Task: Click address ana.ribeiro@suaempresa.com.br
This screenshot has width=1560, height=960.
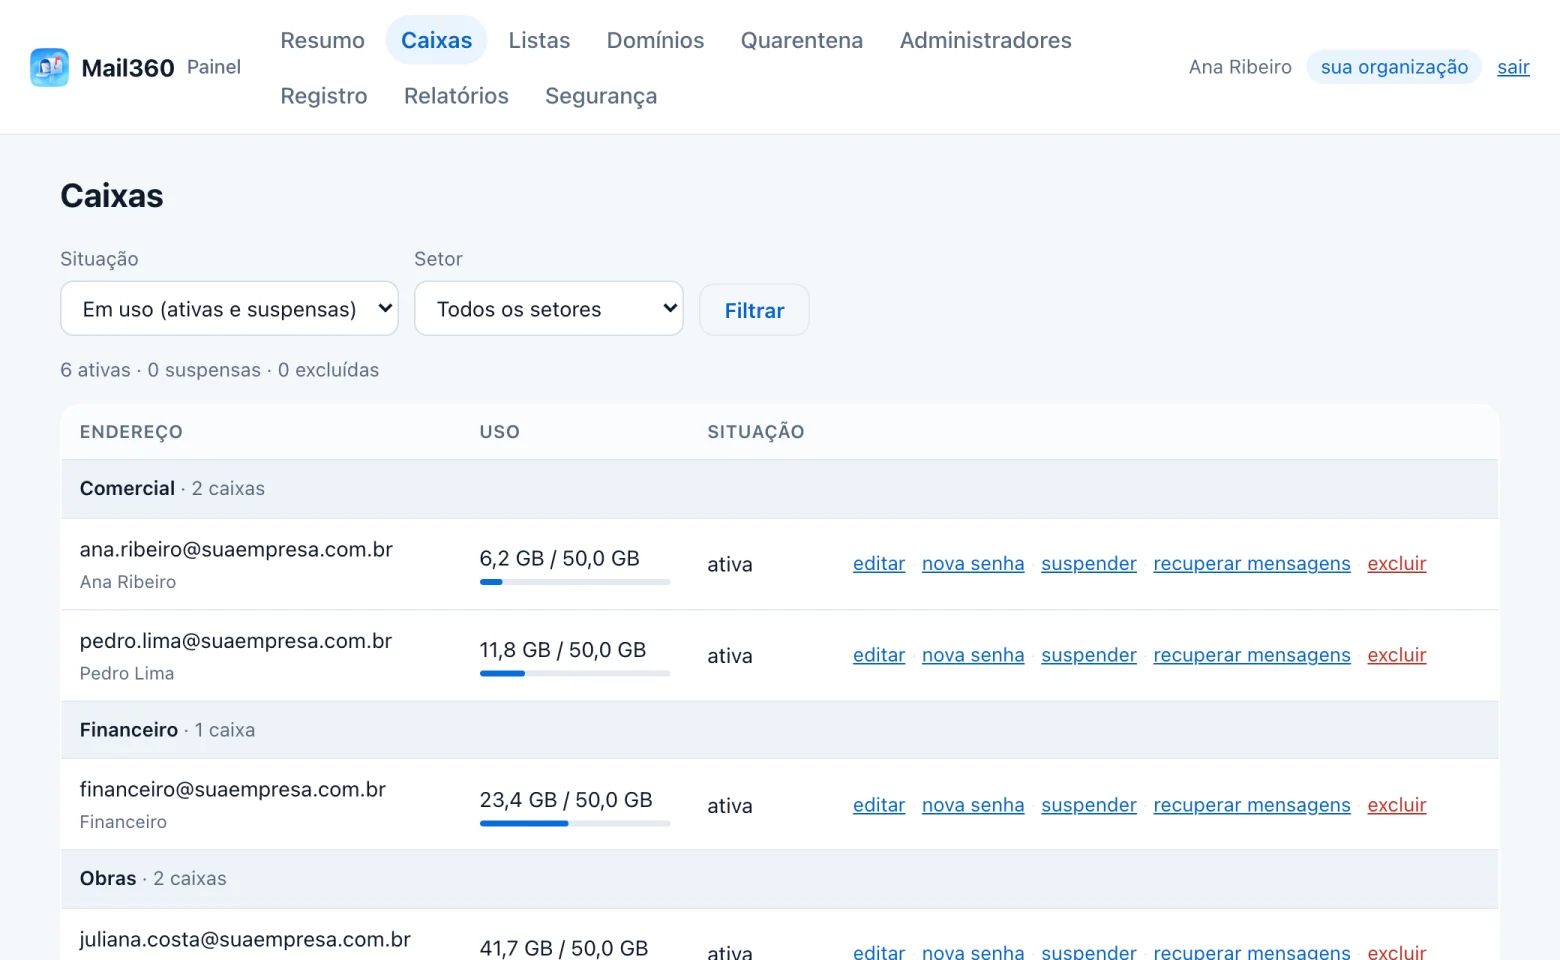Action: [x=236, y=549]
